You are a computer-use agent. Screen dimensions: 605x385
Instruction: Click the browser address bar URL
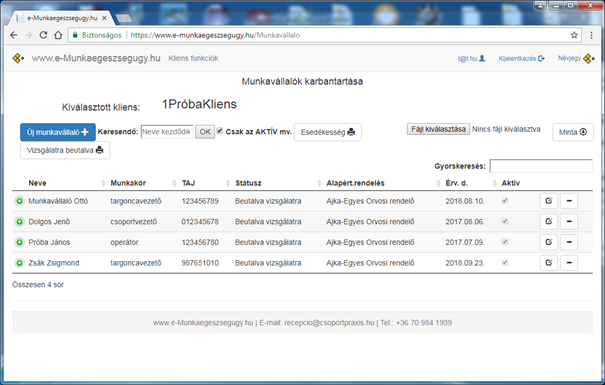click(215, 35)
